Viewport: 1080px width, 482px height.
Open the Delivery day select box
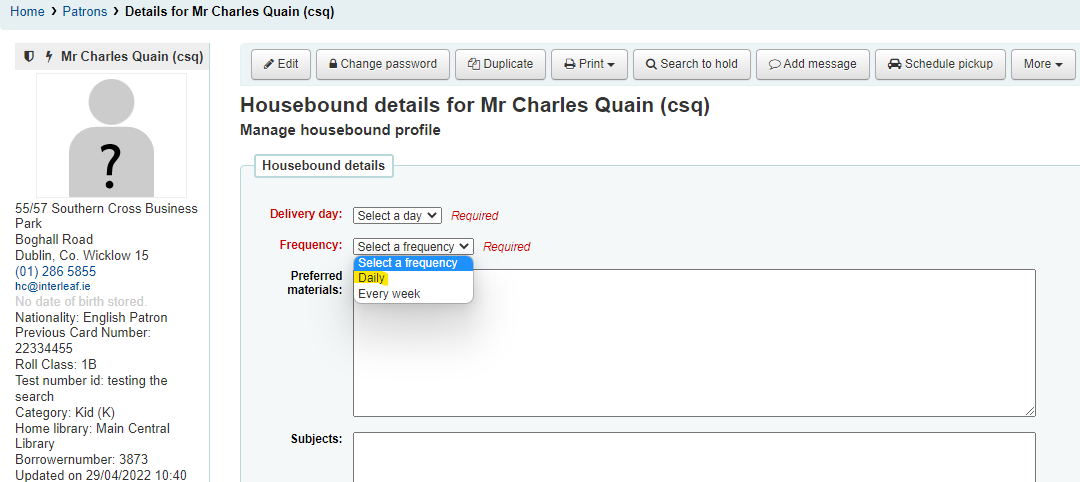(397, 215)
